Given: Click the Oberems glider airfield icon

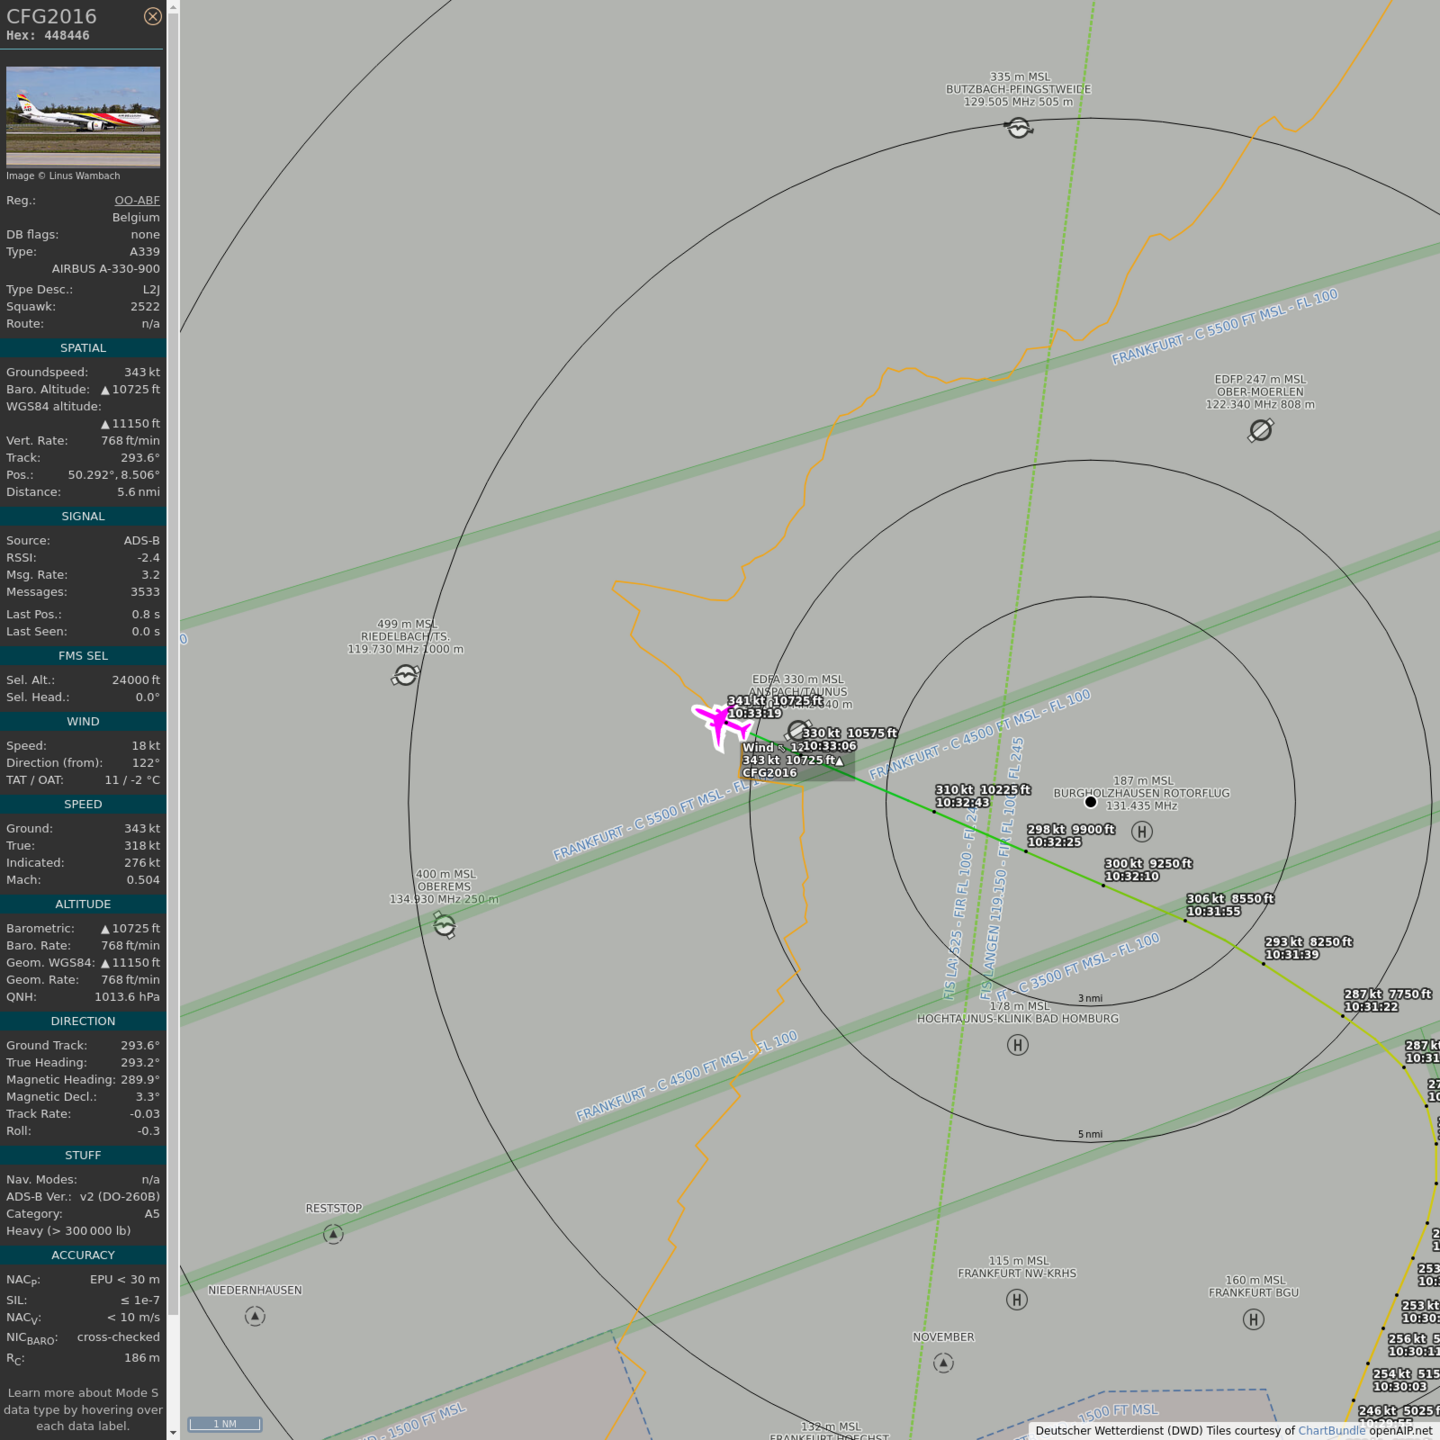Looking at the screenshot, I should pyautogui.click(x=445, y=926).
